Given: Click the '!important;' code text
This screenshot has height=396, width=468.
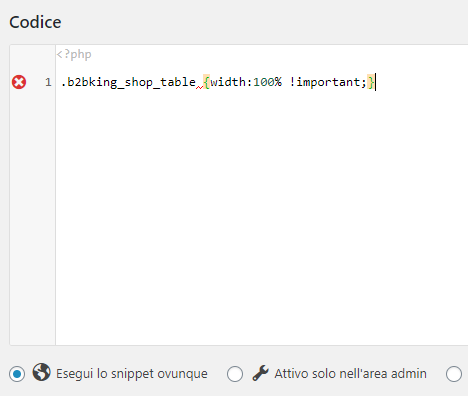Looking at the screenshot, I should coord(328,82).
